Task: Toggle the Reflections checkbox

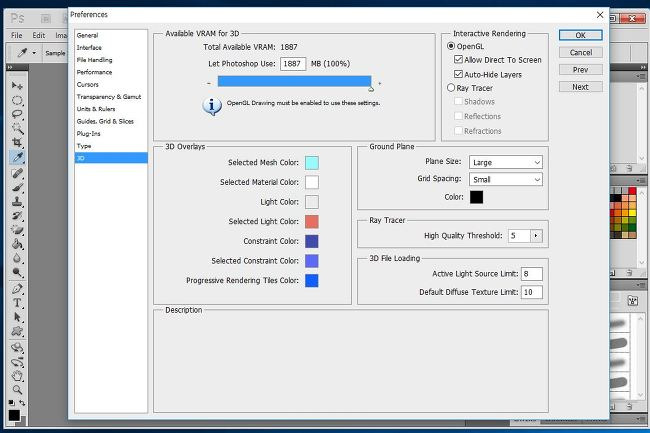Action: point(458,116)
